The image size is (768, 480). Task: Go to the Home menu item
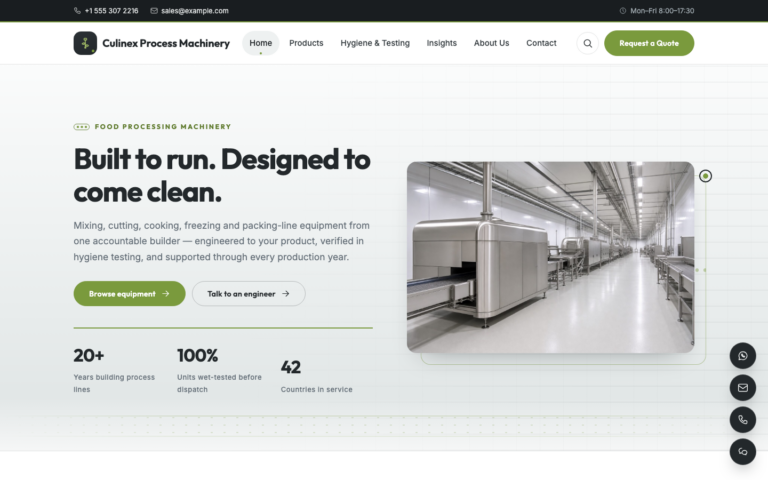click(261, 43)
